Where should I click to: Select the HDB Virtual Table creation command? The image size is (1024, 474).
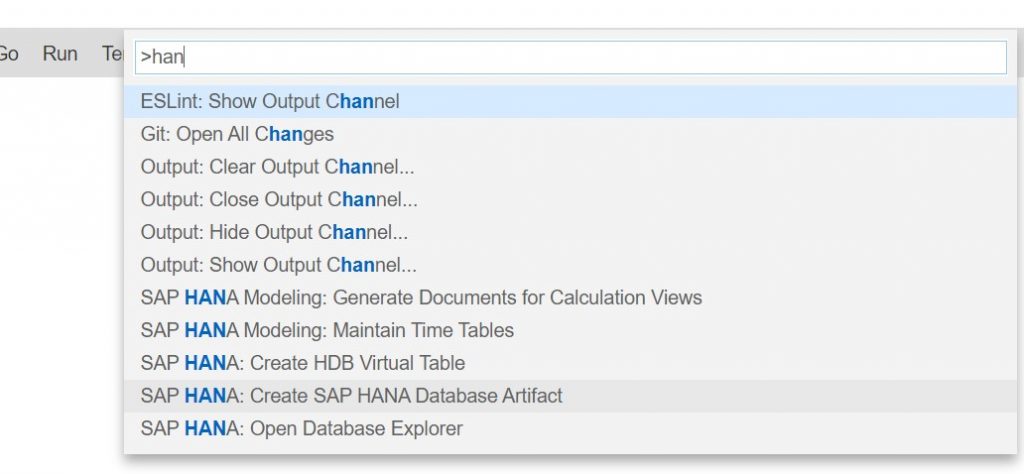tap(570, 362)
